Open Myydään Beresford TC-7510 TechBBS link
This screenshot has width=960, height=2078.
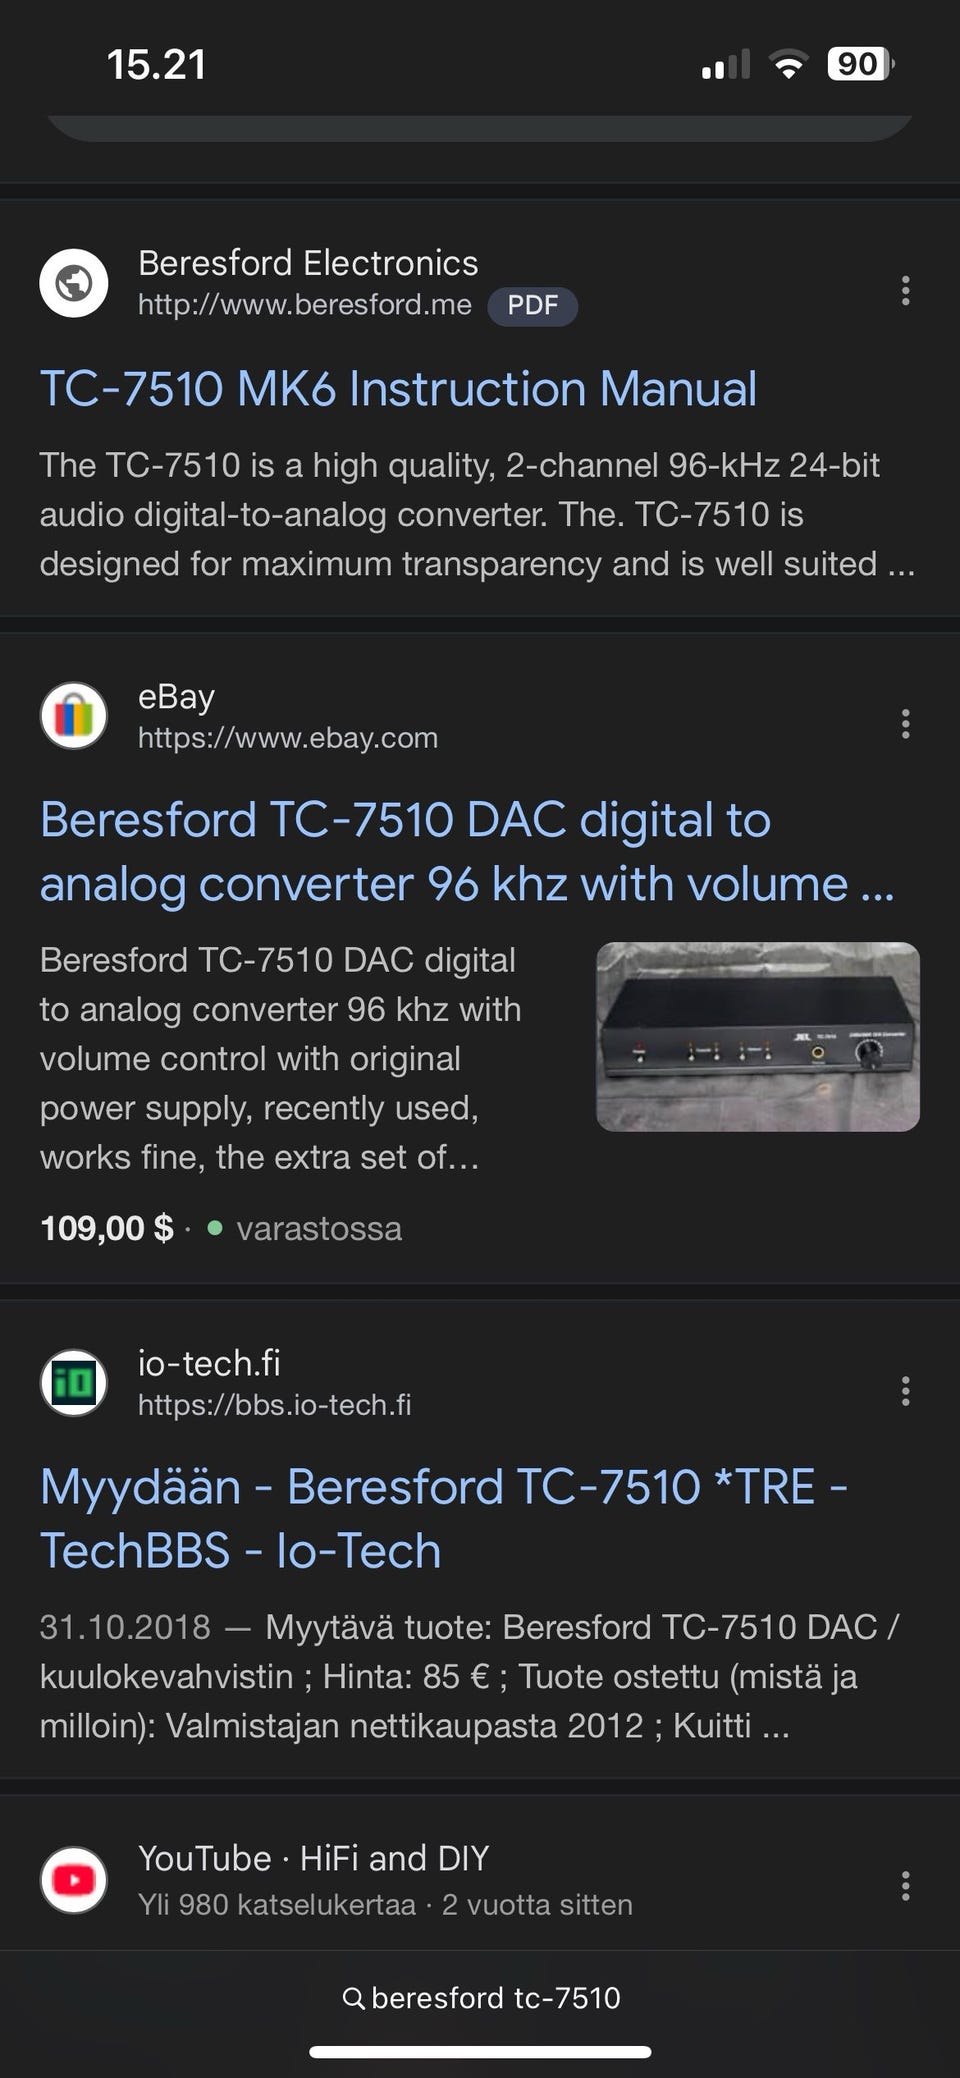pos(443,1518)
